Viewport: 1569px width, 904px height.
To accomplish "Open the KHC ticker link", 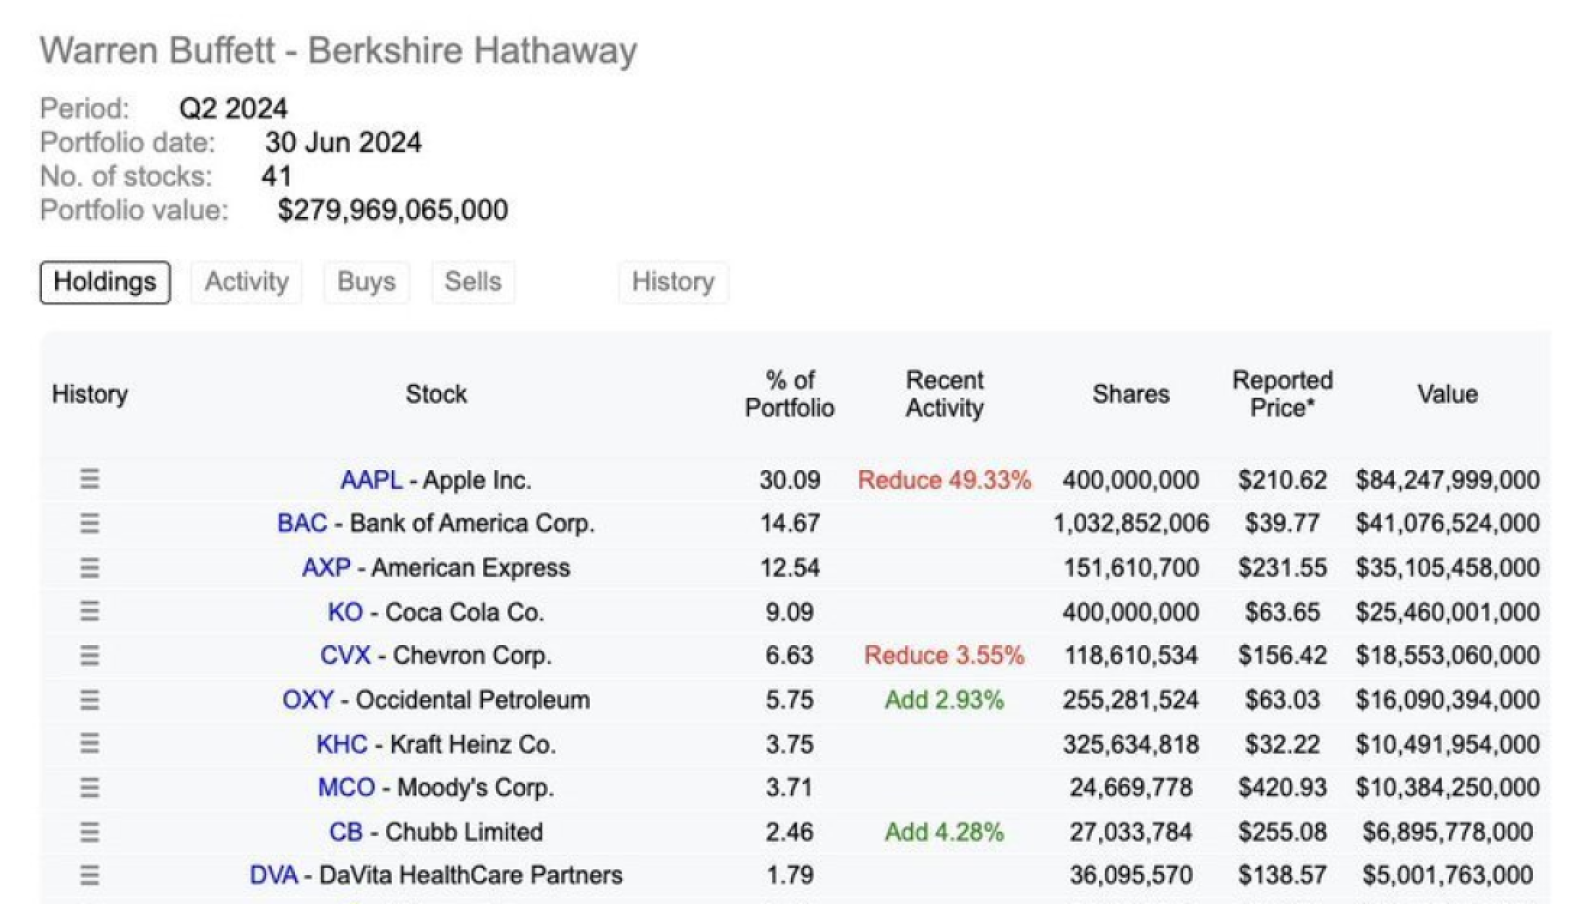I will coord(342,744).
